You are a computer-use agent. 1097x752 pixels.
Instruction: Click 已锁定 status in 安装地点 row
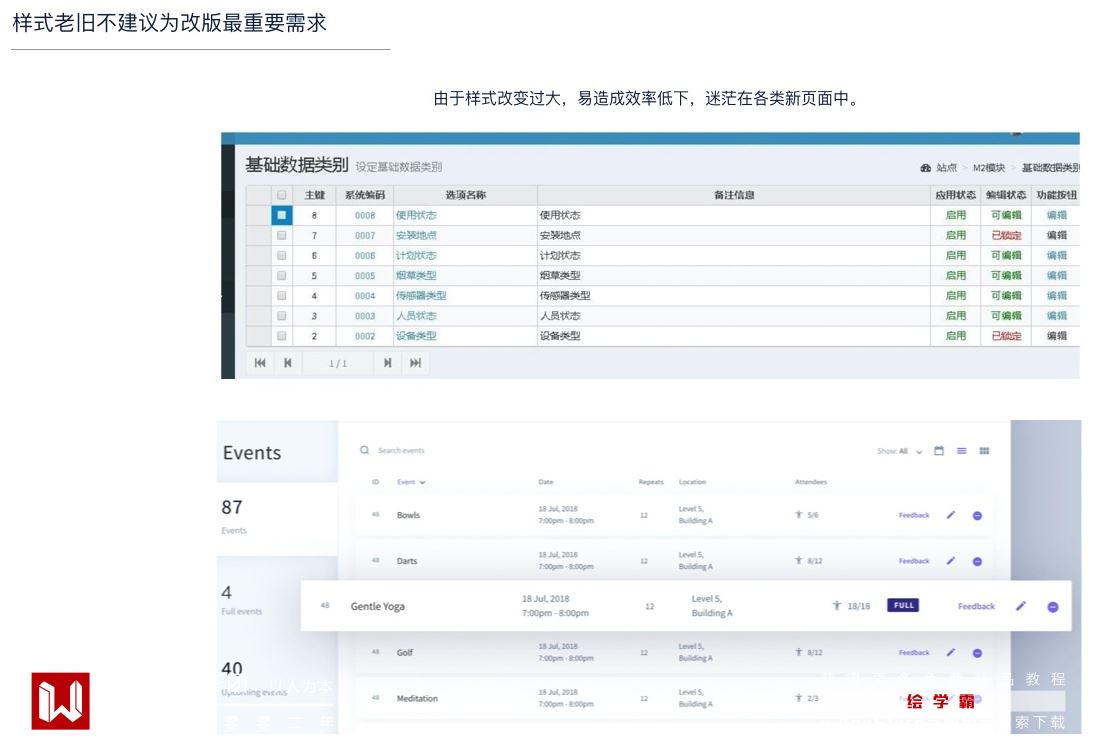tap(1005, 236)
